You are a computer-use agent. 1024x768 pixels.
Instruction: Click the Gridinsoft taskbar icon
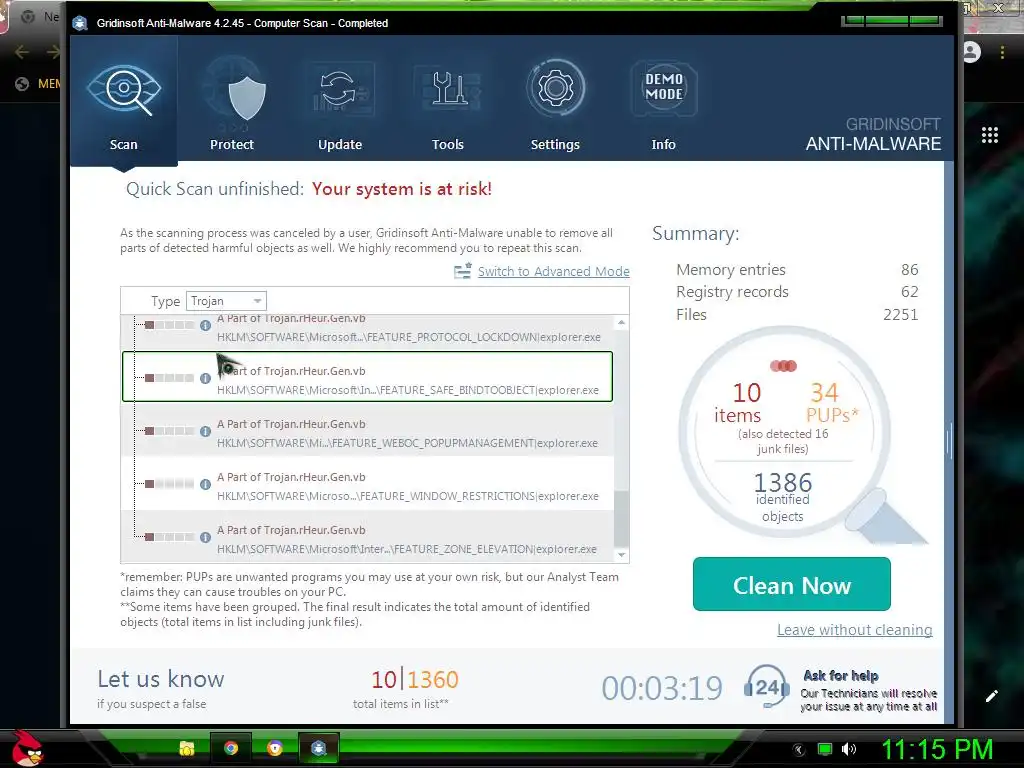[x=319, y=748]
